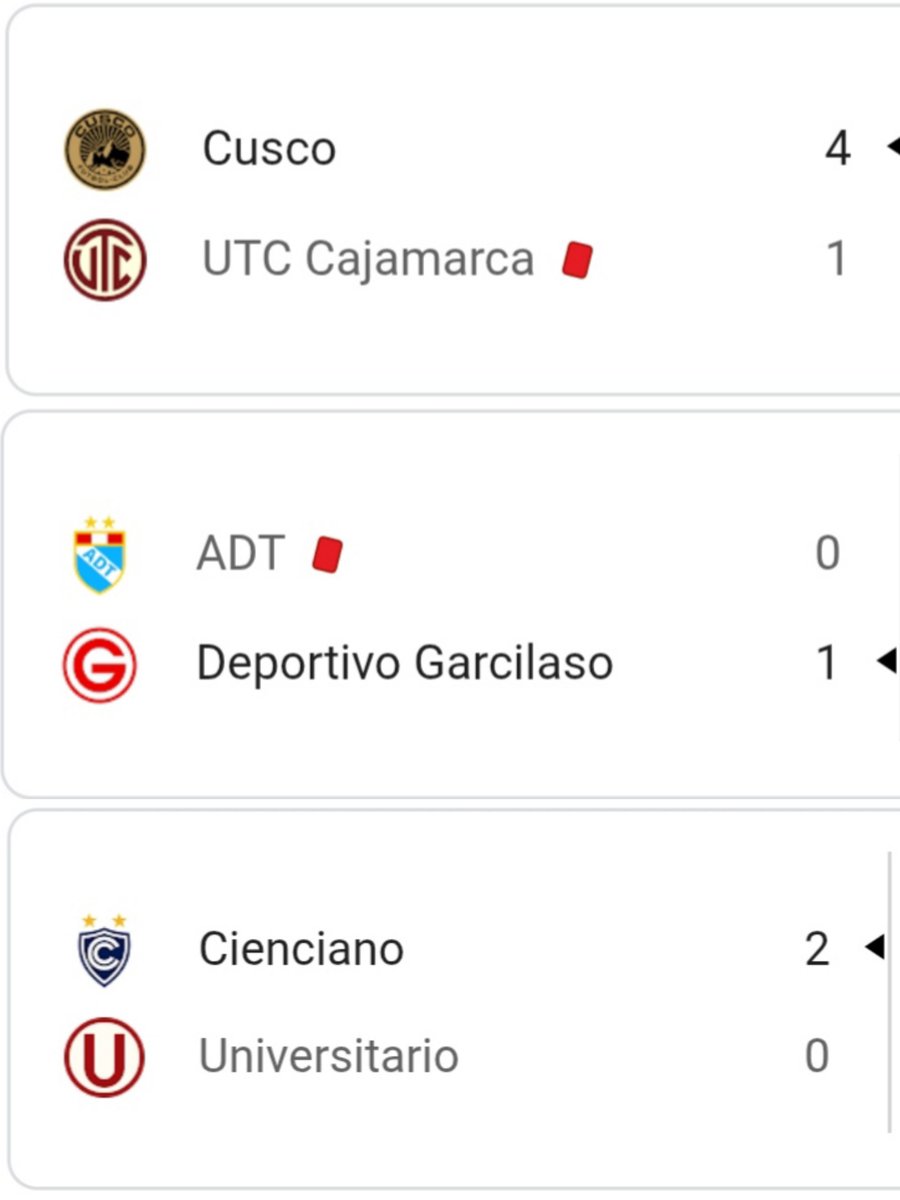Screen dimensions: 900x1200
Task: Open the Universitario team name
Action: 329,1056
